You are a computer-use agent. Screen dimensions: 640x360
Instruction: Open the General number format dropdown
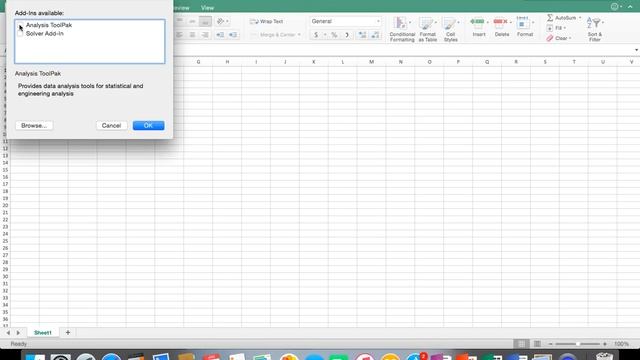coord(345,21)
